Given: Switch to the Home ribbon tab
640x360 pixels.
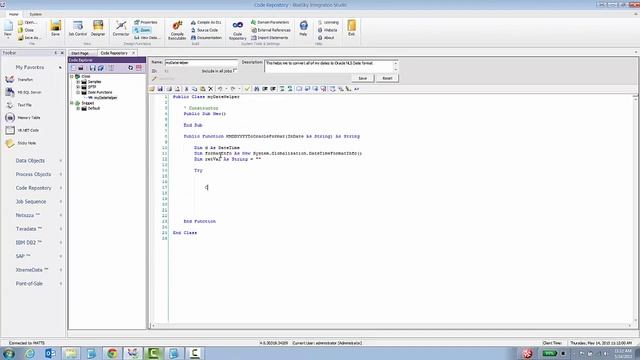Looking at the screenshot, I should coord(14,14).
